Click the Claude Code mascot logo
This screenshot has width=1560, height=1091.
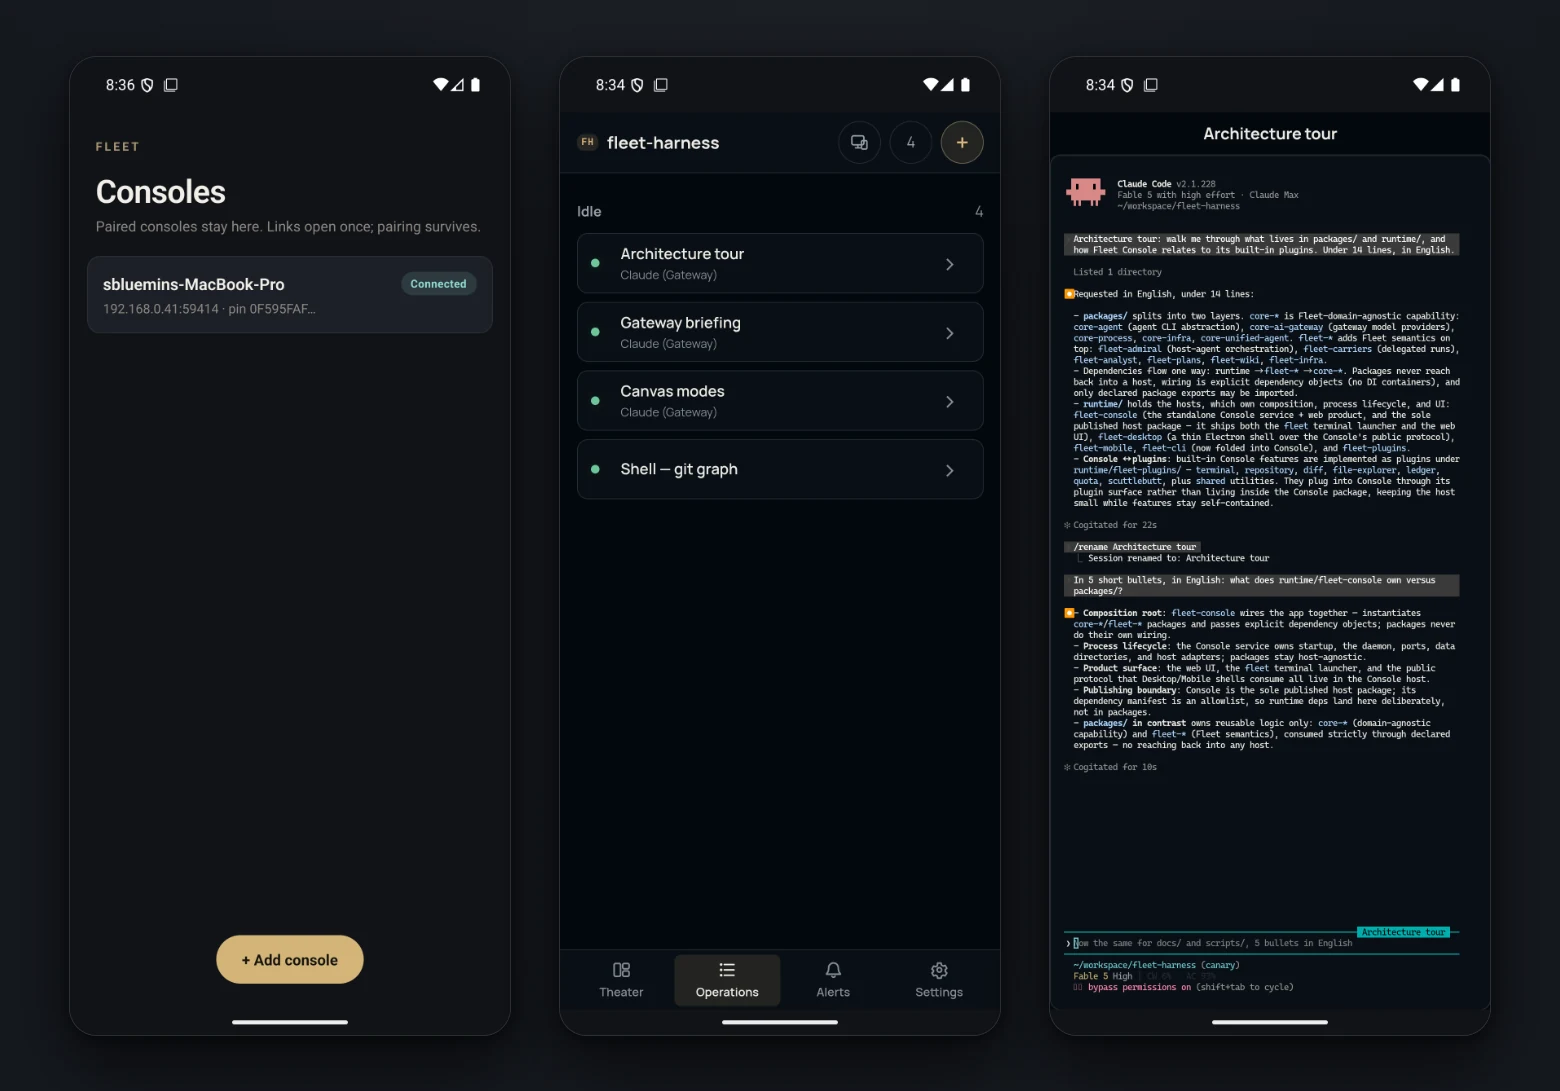(1085, 192)
